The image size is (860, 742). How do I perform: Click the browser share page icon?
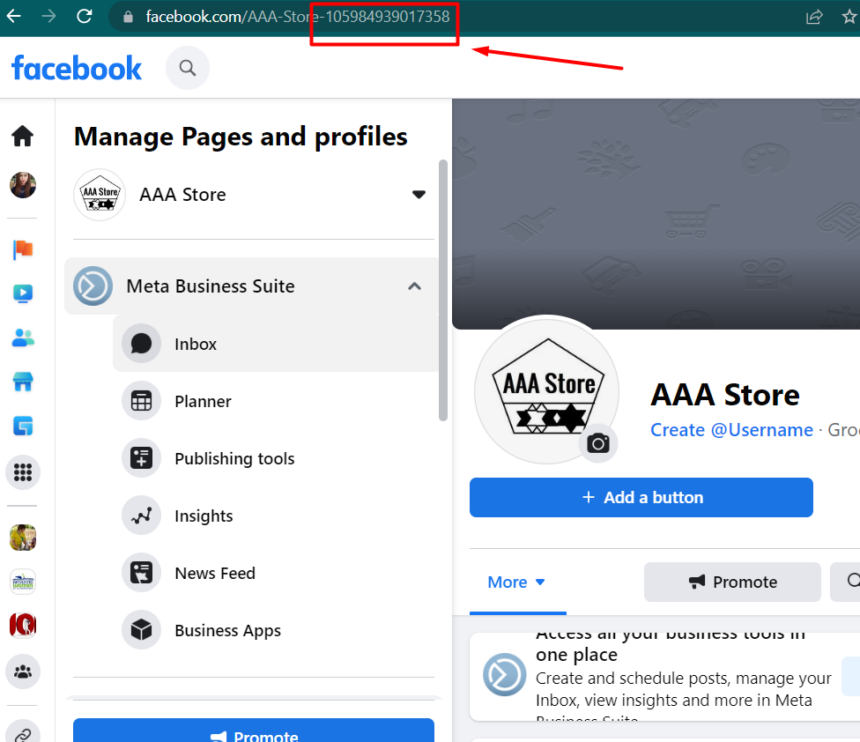tap(815, 16)
